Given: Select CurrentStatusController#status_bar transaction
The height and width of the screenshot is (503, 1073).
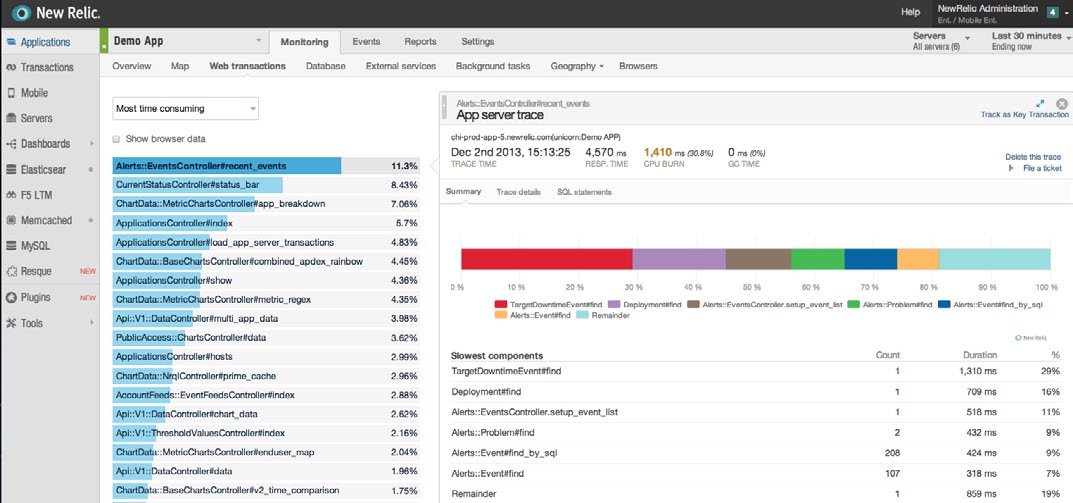Looking at the screenshot, I should (266, 185).
